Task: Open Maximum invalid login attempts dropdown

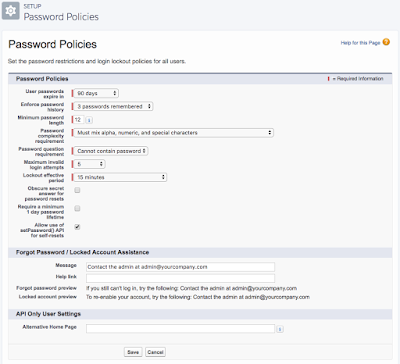Action: tap(89, 164)
